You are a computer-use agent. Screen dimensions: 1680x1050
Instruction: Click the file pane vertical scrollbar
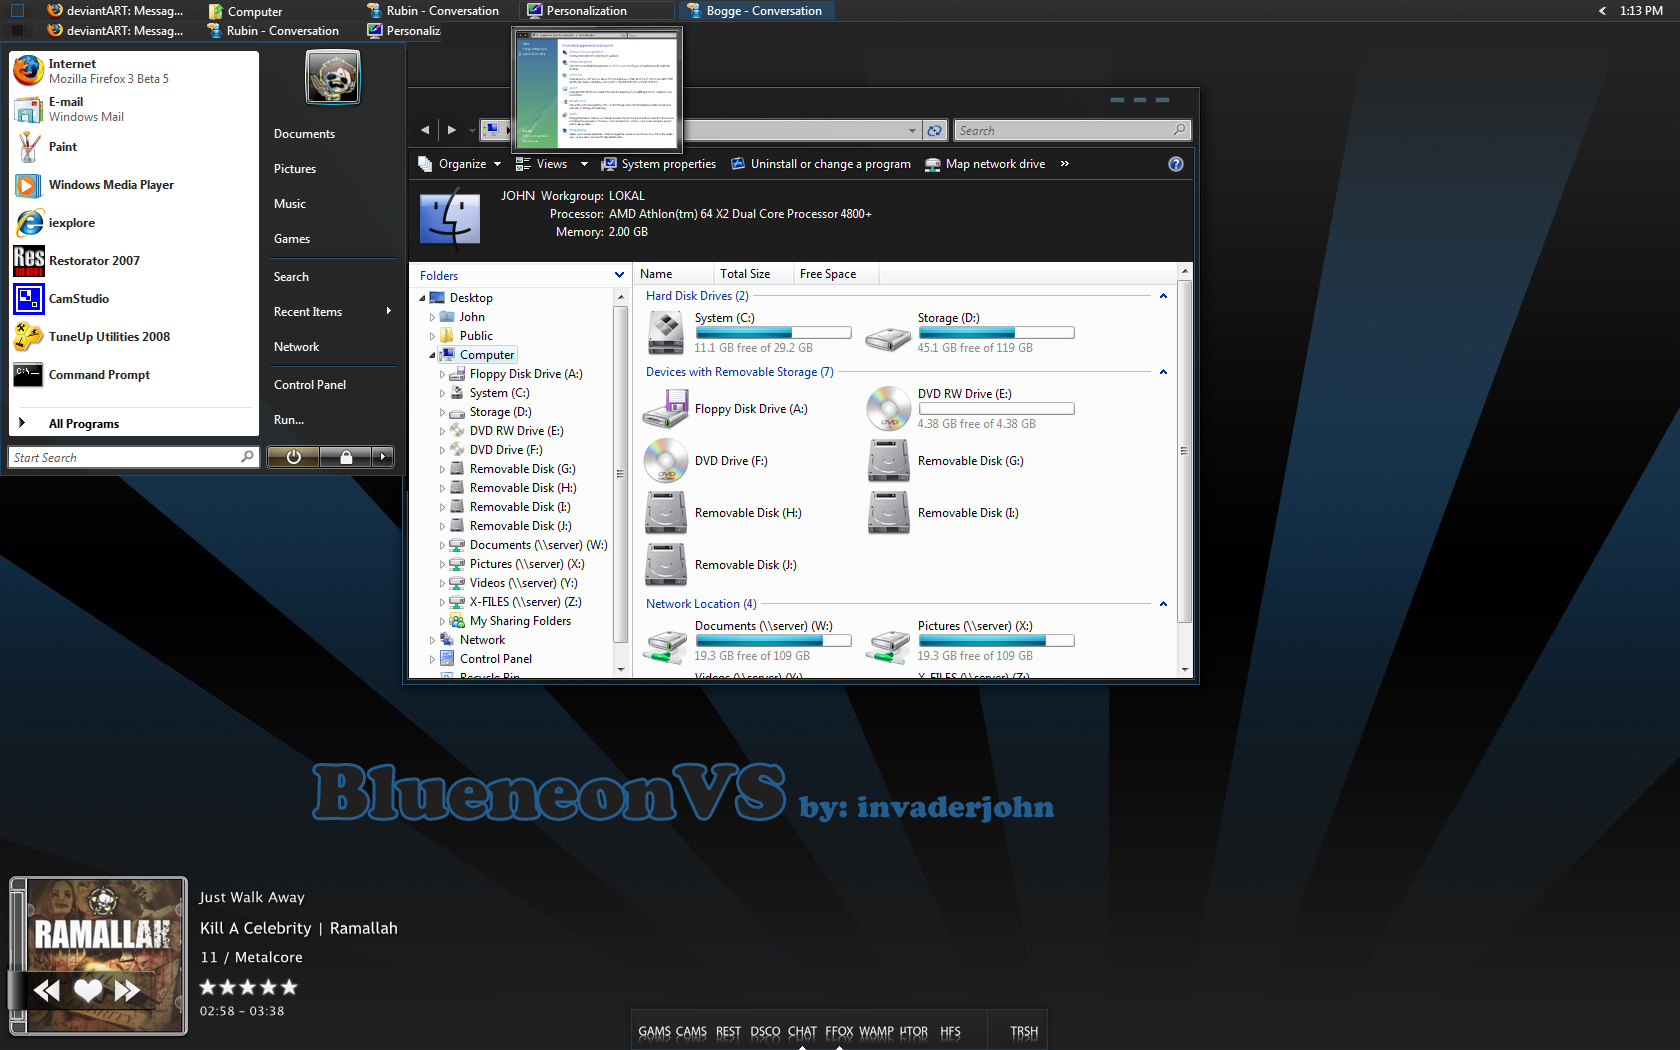pos(1185,450)
